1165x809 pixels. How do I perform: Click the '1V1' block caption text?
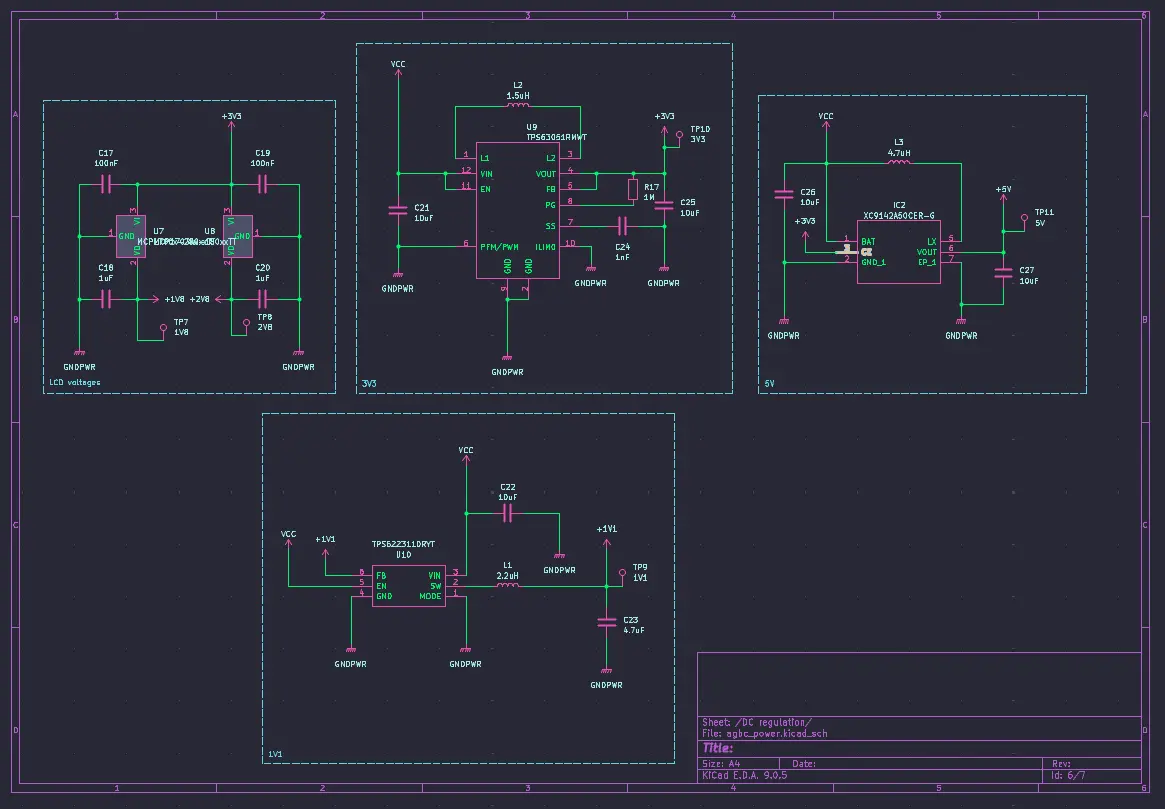tap(275, 754)
